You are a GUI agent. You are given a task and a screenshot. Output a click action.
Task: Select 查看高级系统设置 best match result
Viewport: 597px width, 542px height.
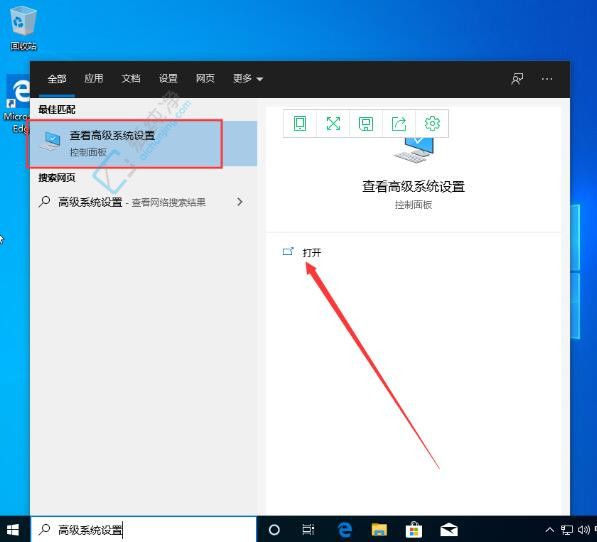[143, 143]
